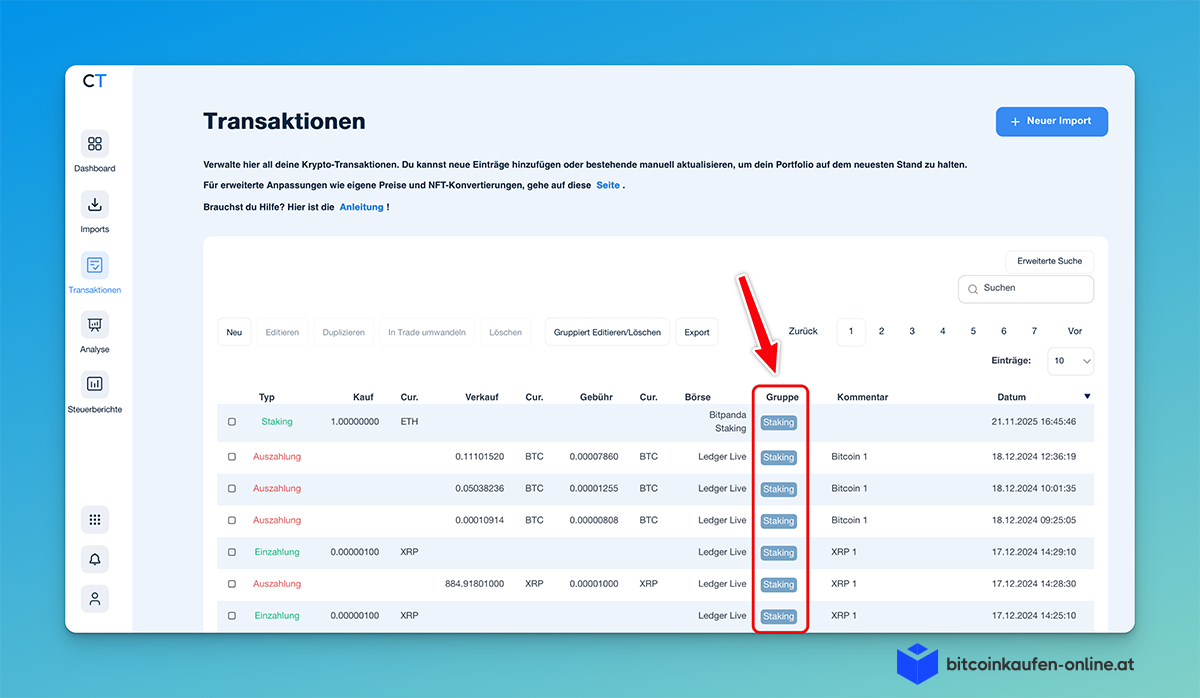Click the magnifier icon in Suchen field

[973, 289]
